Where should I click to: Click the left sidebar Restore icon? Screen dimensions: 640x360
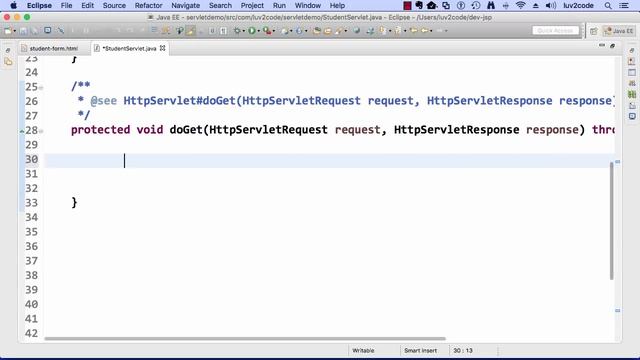click(x=8, y=50)
